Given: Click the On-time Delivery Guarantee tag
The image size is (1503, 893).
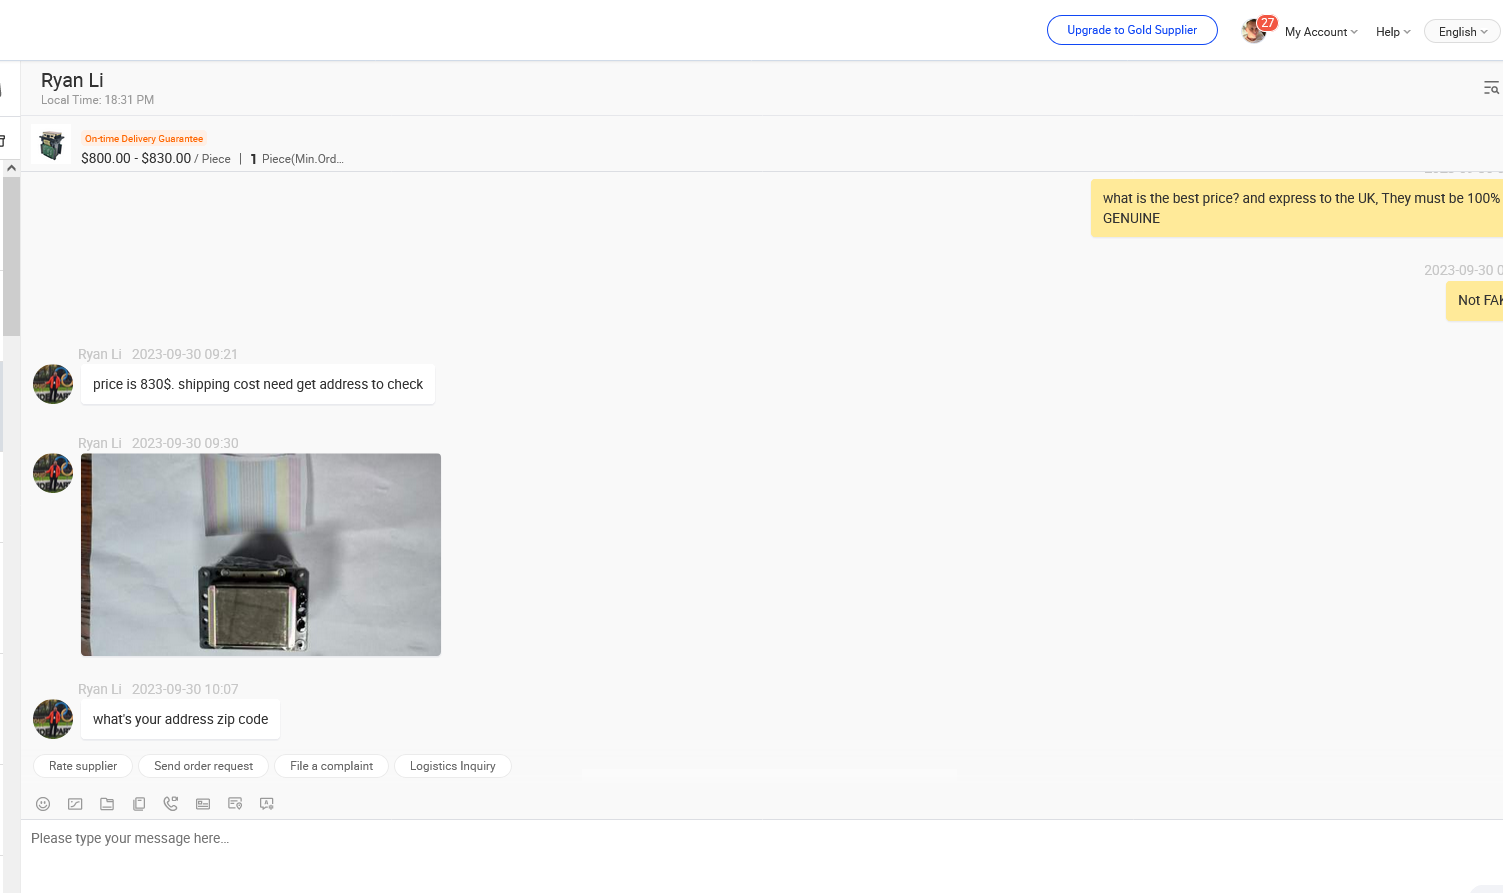Looking at the screenshot, I should pos(144,139).
